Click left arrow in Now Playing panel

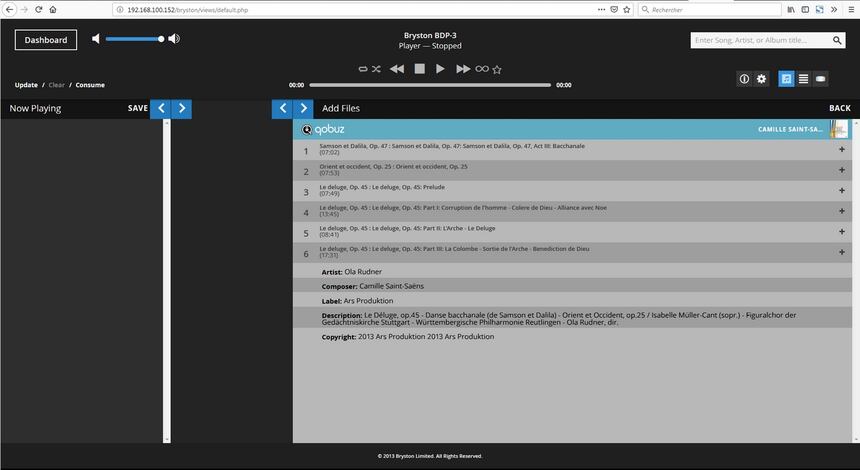click(161, 109)
